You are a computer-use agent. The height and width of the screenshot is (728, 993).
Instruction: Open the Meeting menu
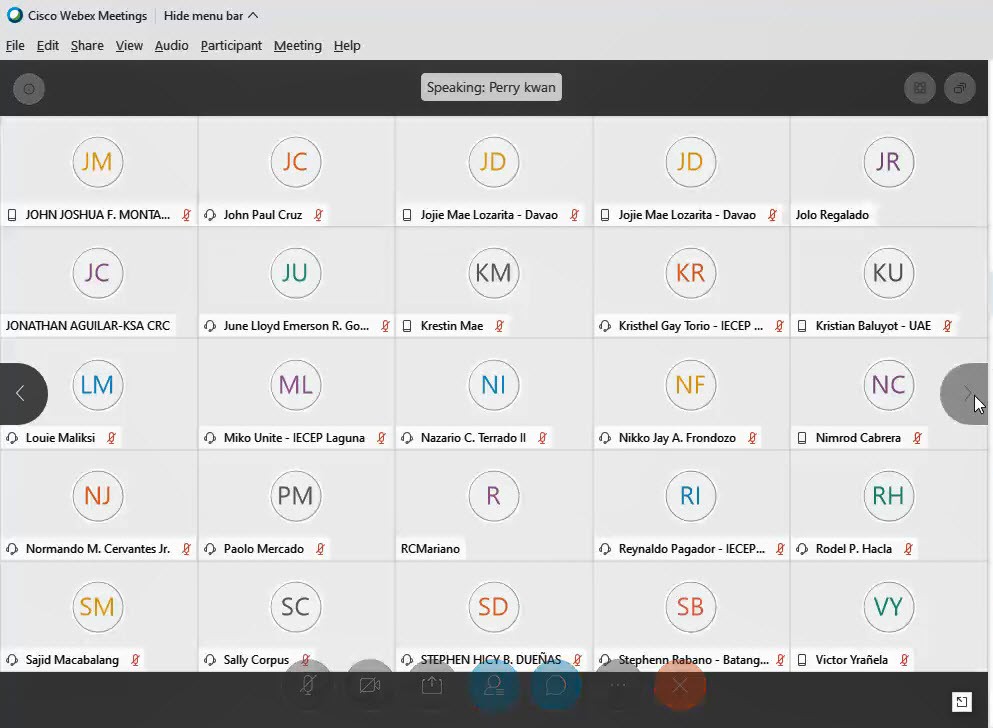coord(297,46)
